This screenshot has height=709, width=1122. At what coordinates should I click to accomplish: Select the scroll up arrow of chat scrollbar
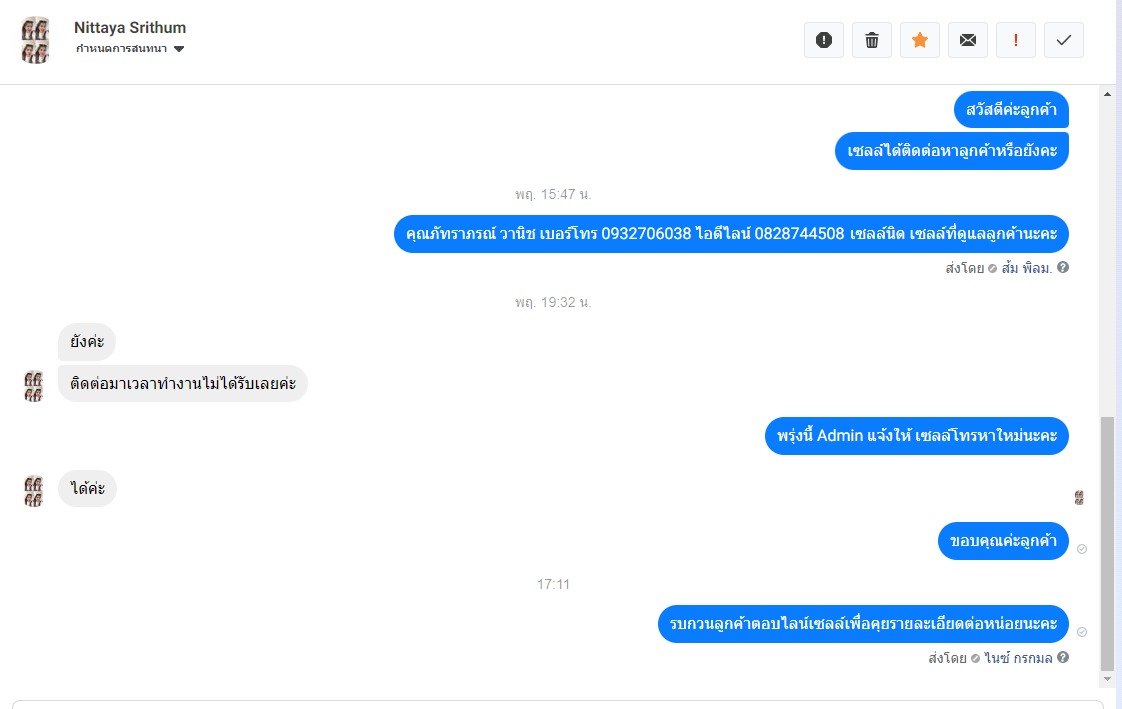1108,94
